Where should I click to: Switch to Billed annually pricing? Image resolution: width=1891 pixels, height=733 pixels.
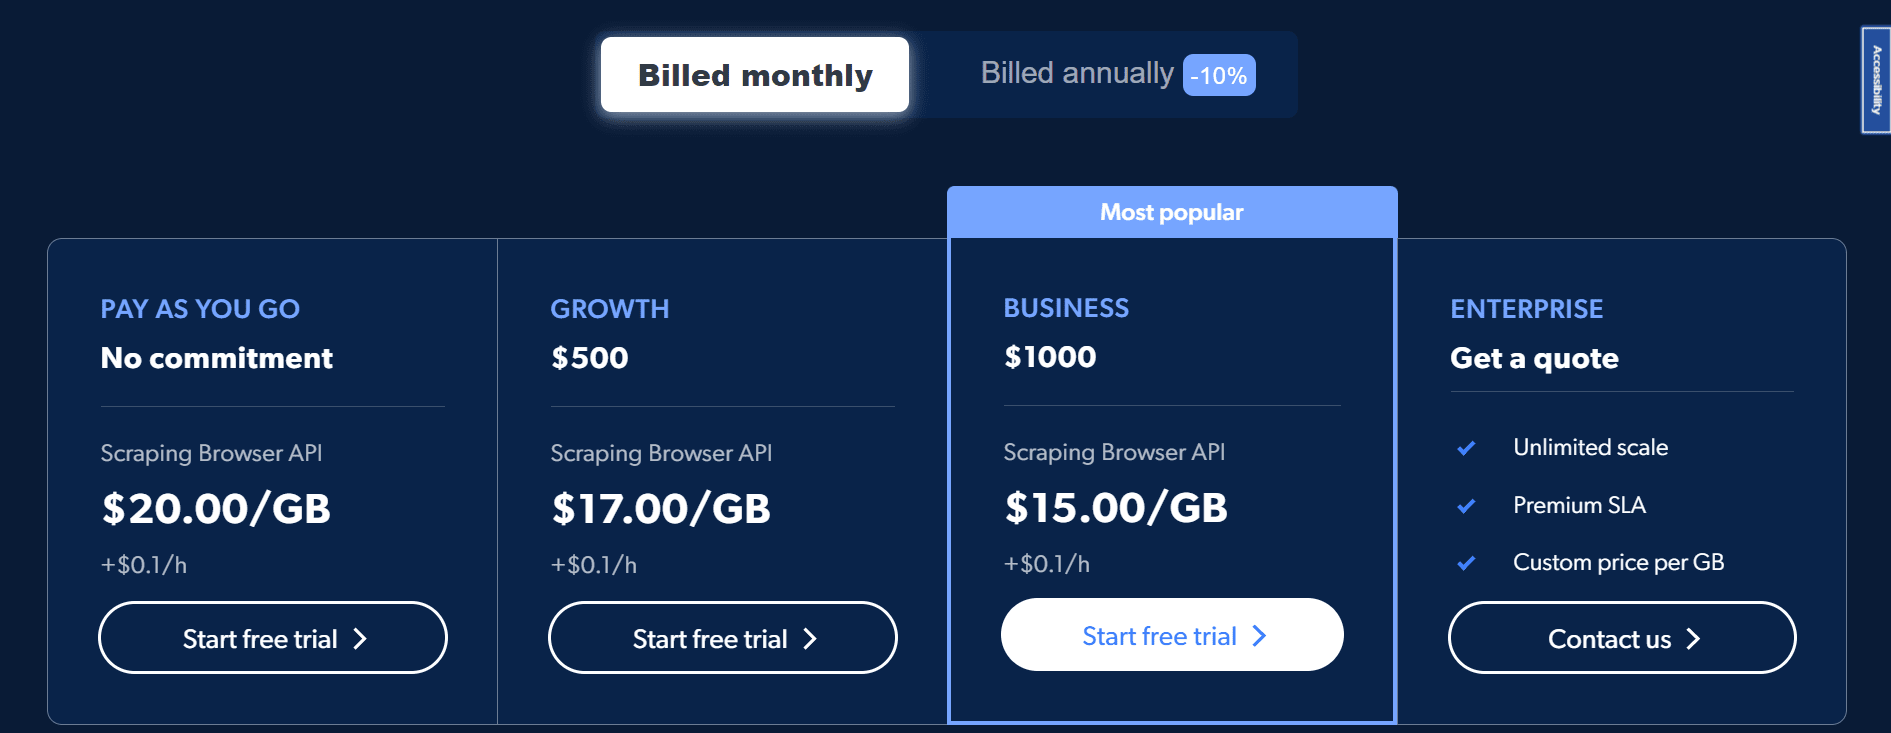tap(1077, 73)
